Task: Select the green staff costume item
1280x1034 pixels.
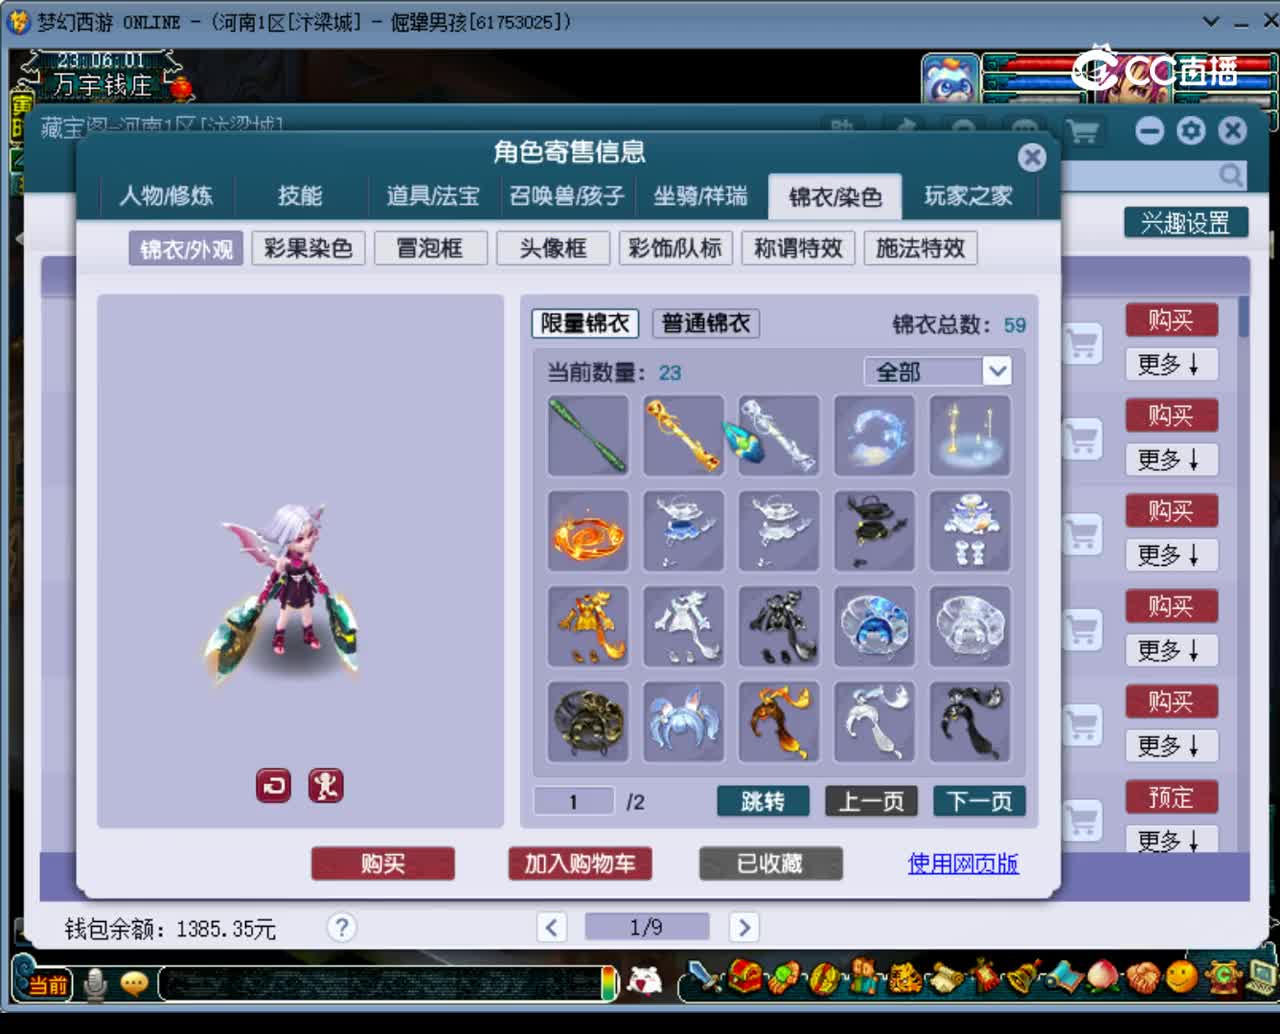Action: pos(588,435)
